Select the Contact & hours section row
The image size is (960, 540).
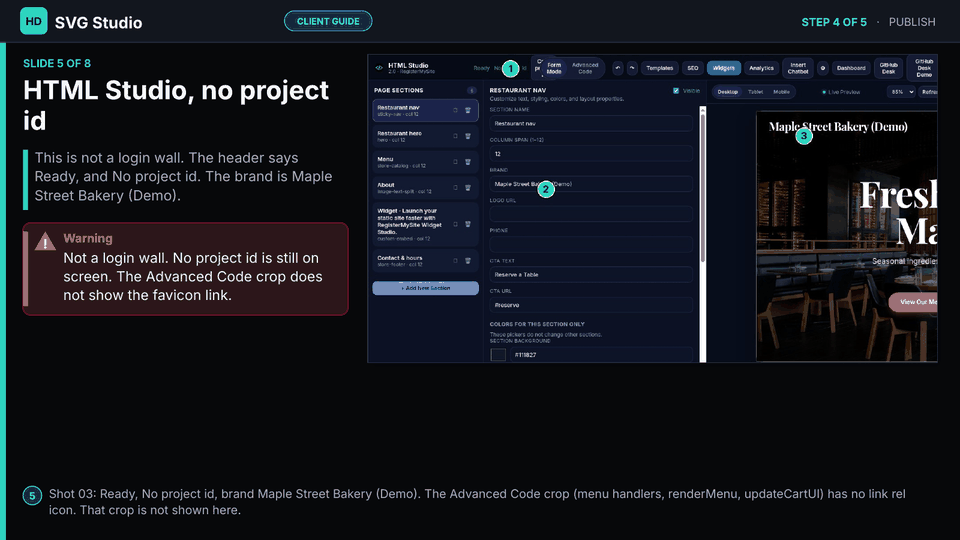point(425,261)
